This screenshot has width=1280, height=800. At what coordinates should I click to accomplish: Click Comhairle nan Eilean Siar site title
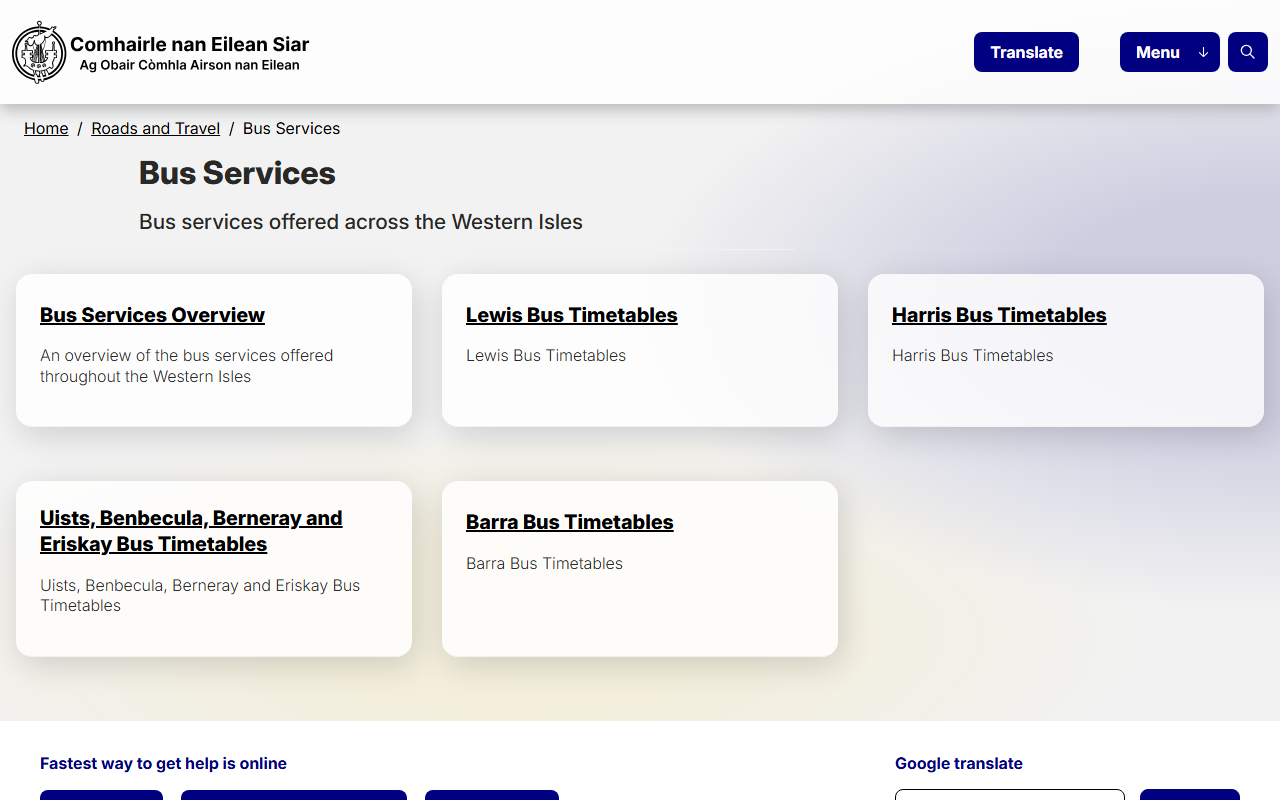[189, 44]
